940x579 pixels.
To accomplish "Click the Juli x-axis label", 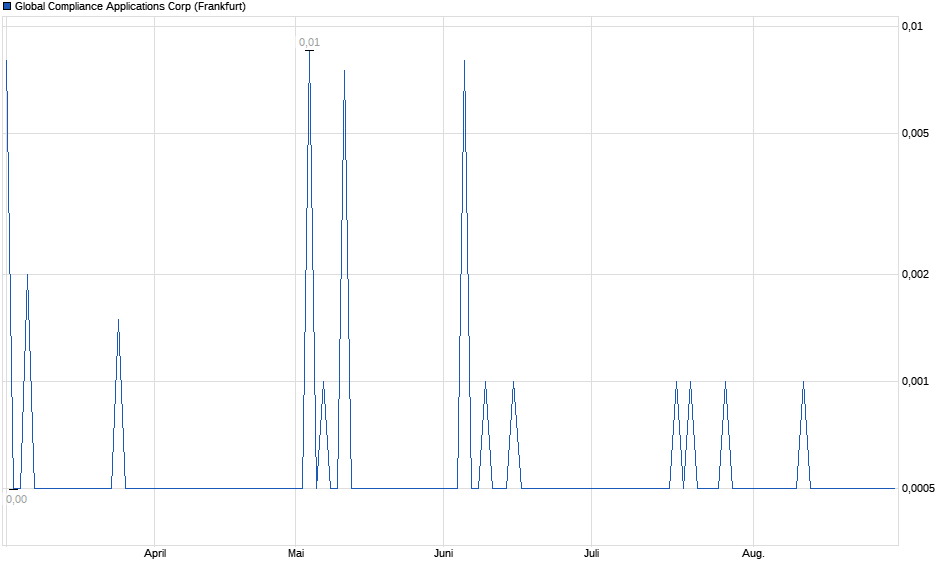I will 592,553.
